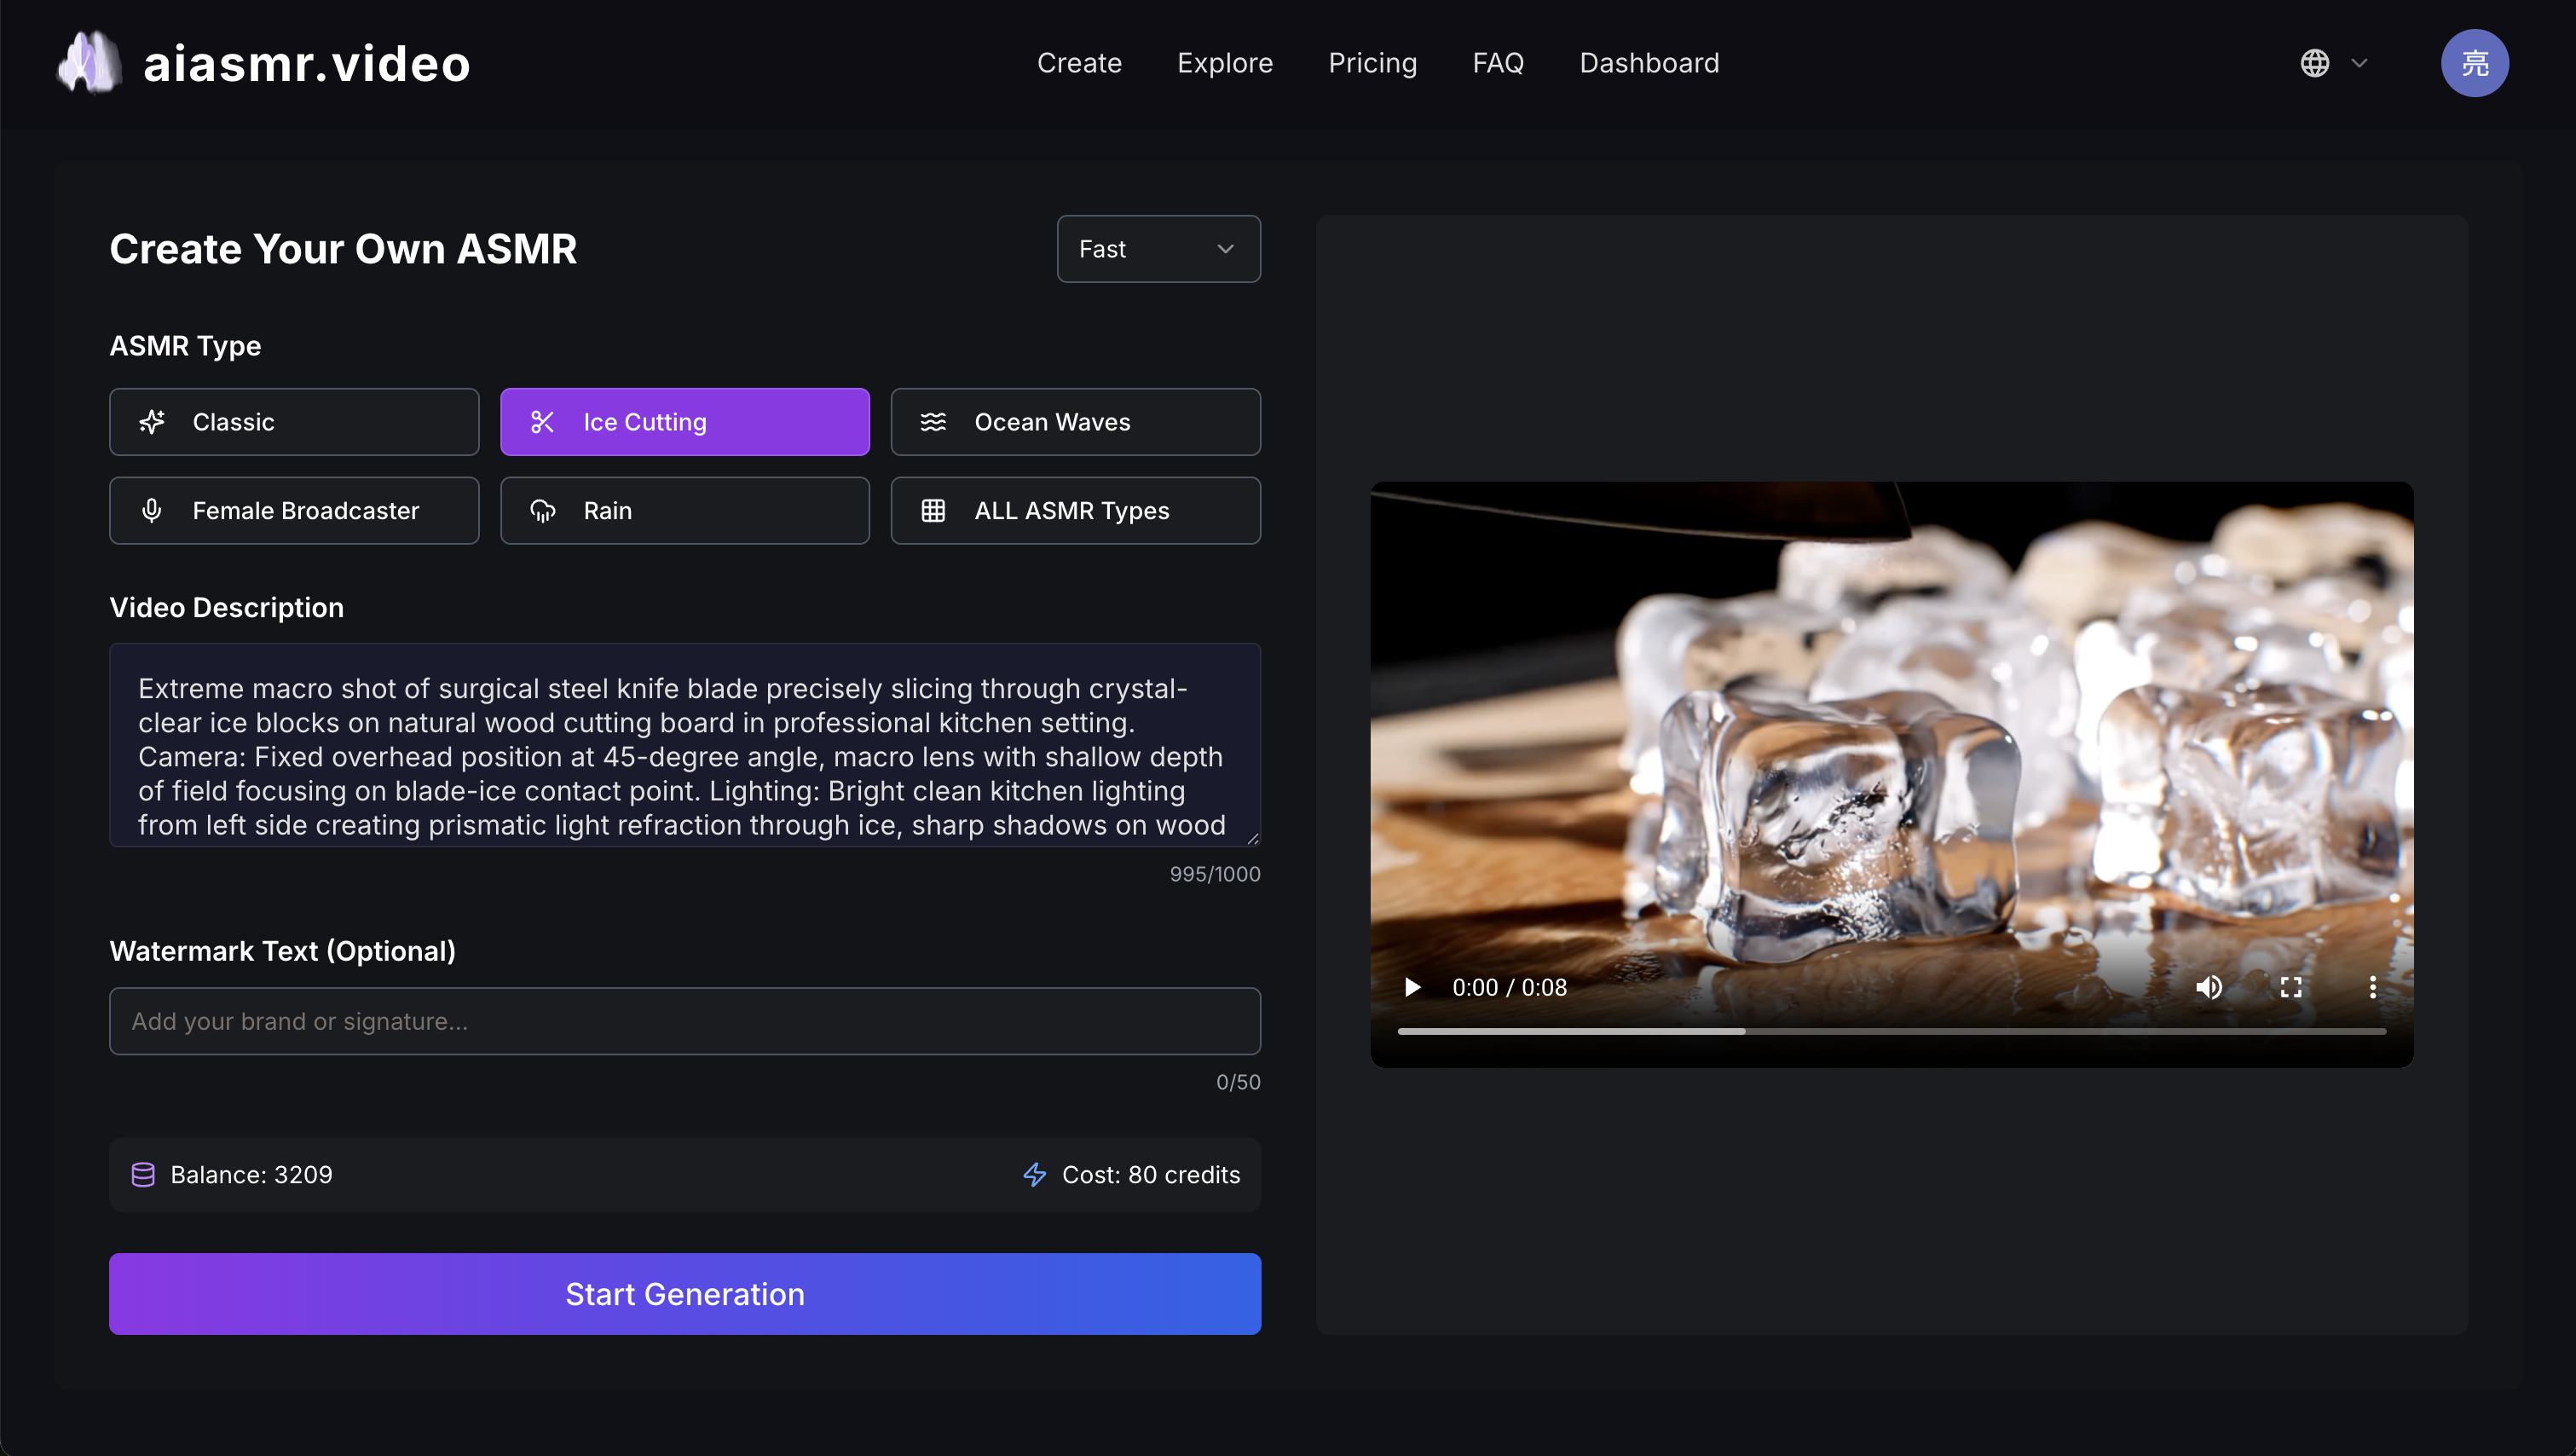Open the Dashboard link

(x=1648, y=62)
